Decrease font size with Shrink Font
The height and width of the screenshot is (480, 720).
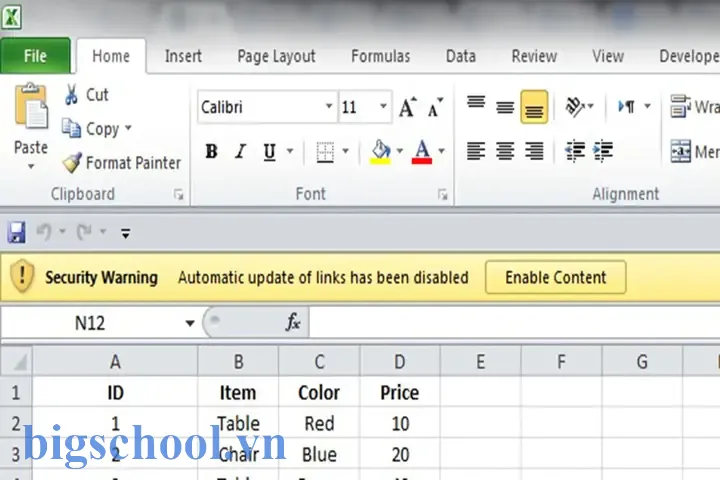pyautogui.click(x=434, y=107)
